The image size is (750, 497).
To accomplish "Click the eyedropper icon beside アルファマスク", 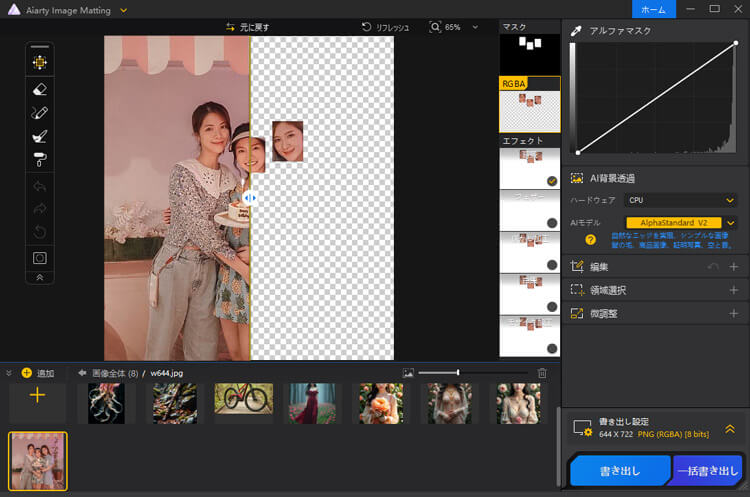I will point(576,31).
